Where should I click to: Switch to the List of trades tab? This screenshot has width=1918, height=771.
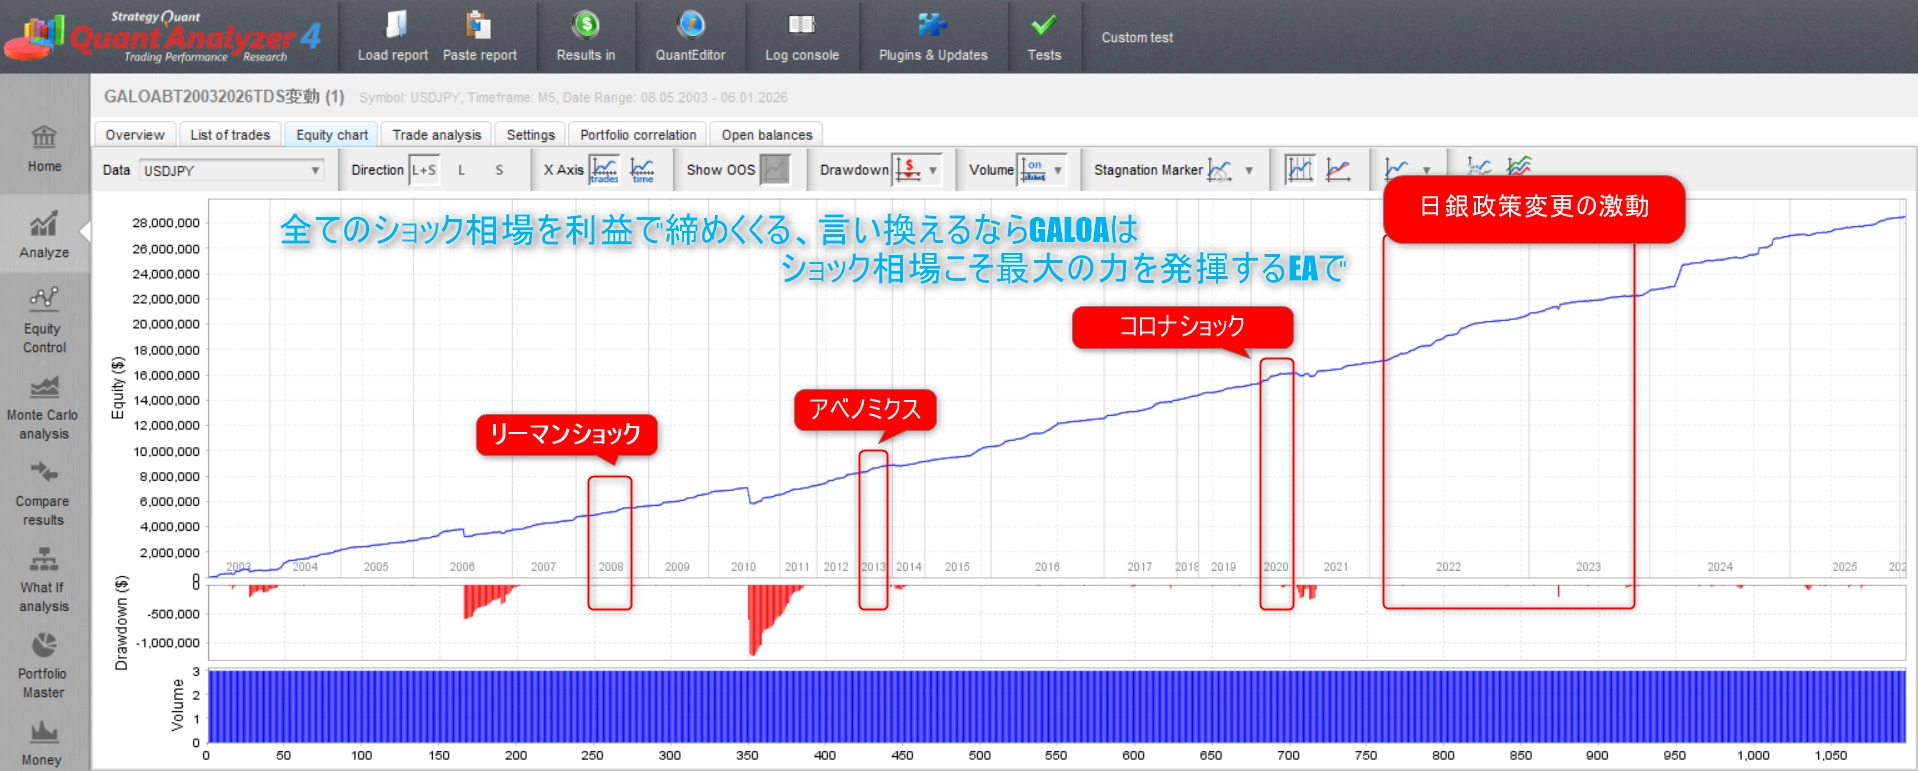(230, 135)
